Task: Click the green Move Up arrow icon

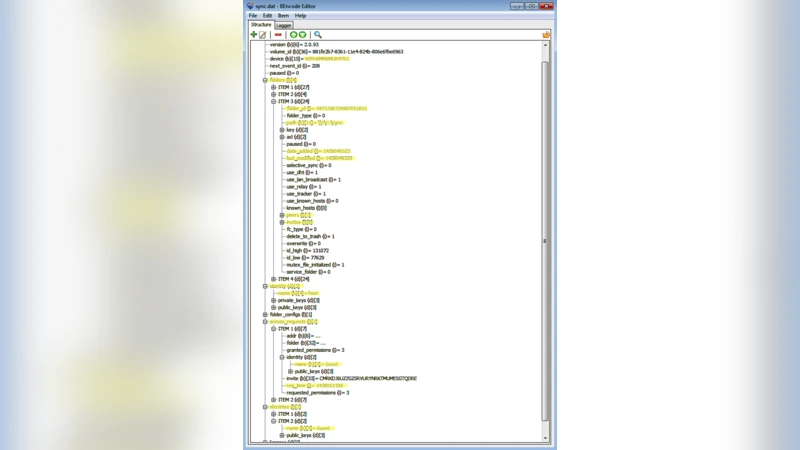Action: click(293, 35)
